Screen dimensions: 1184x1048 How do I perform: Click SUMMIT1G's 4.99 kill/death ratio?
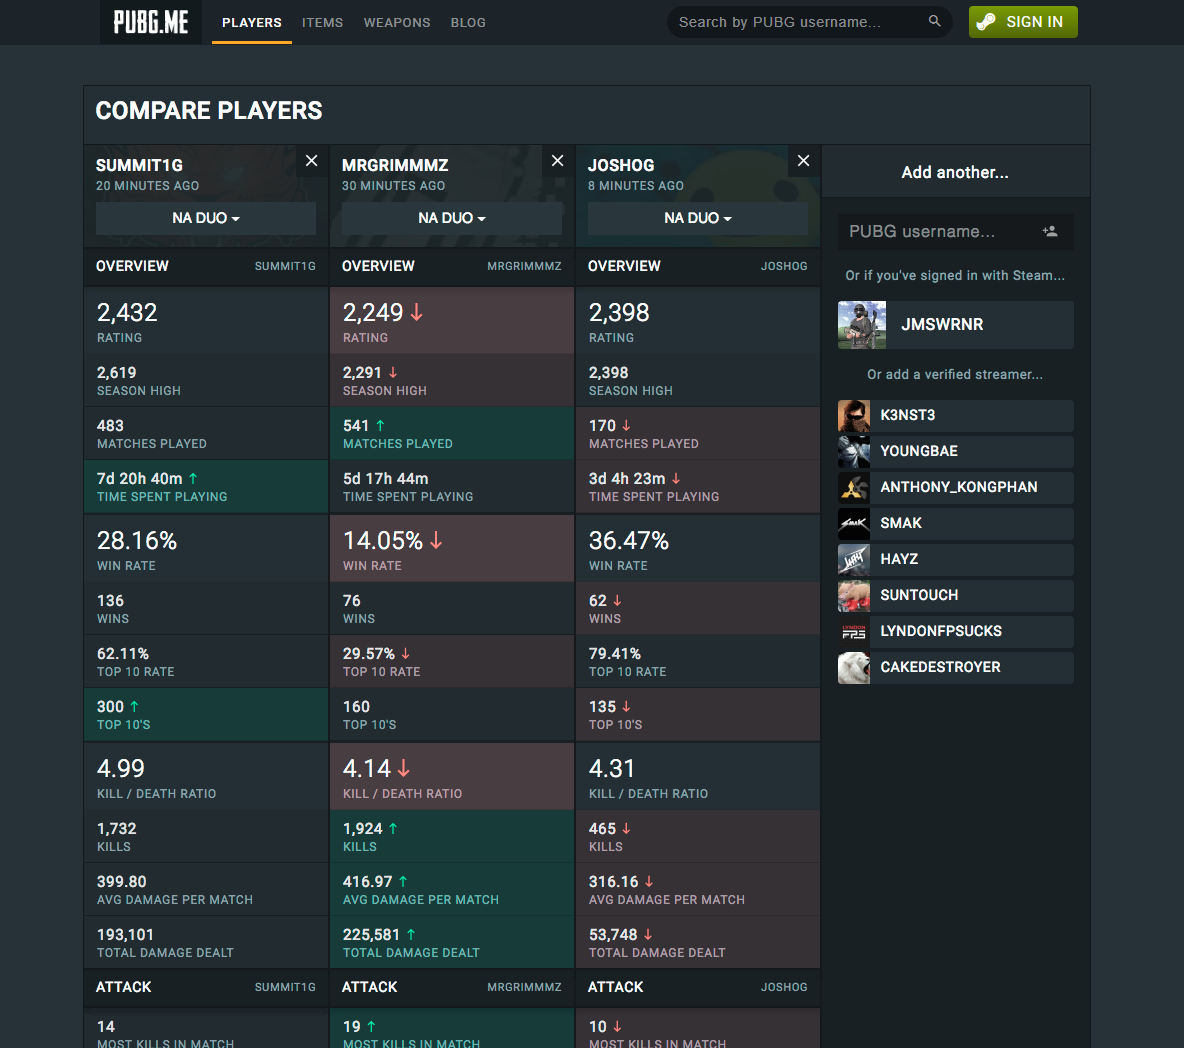point(120,769)
